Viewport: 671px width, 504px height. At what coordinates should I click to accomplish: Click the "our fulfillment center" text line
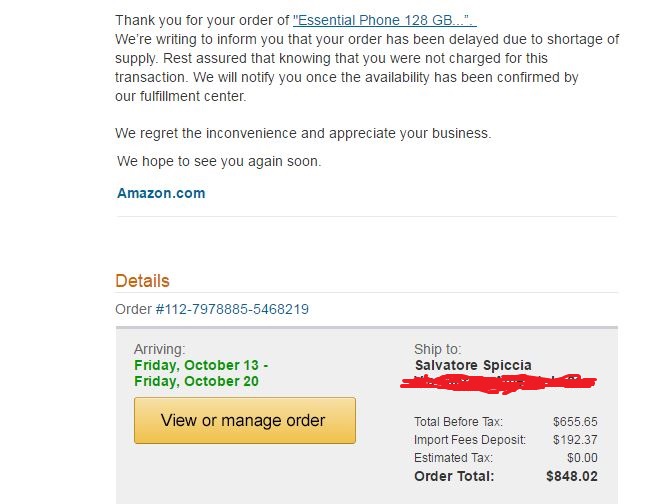point(181,96)
